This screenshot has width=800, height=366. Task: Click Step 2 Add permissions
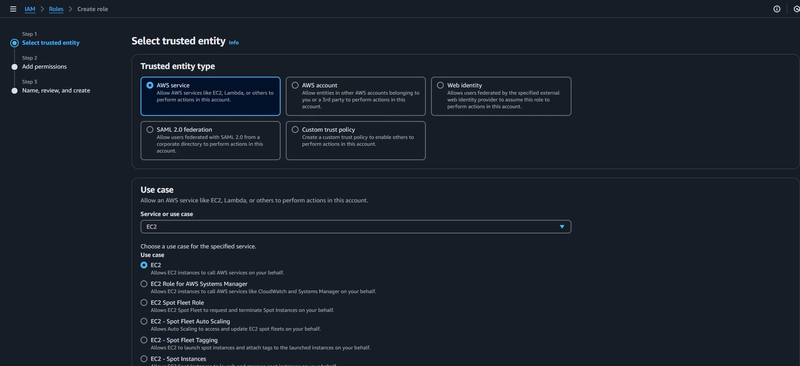[x=44, y=67]
